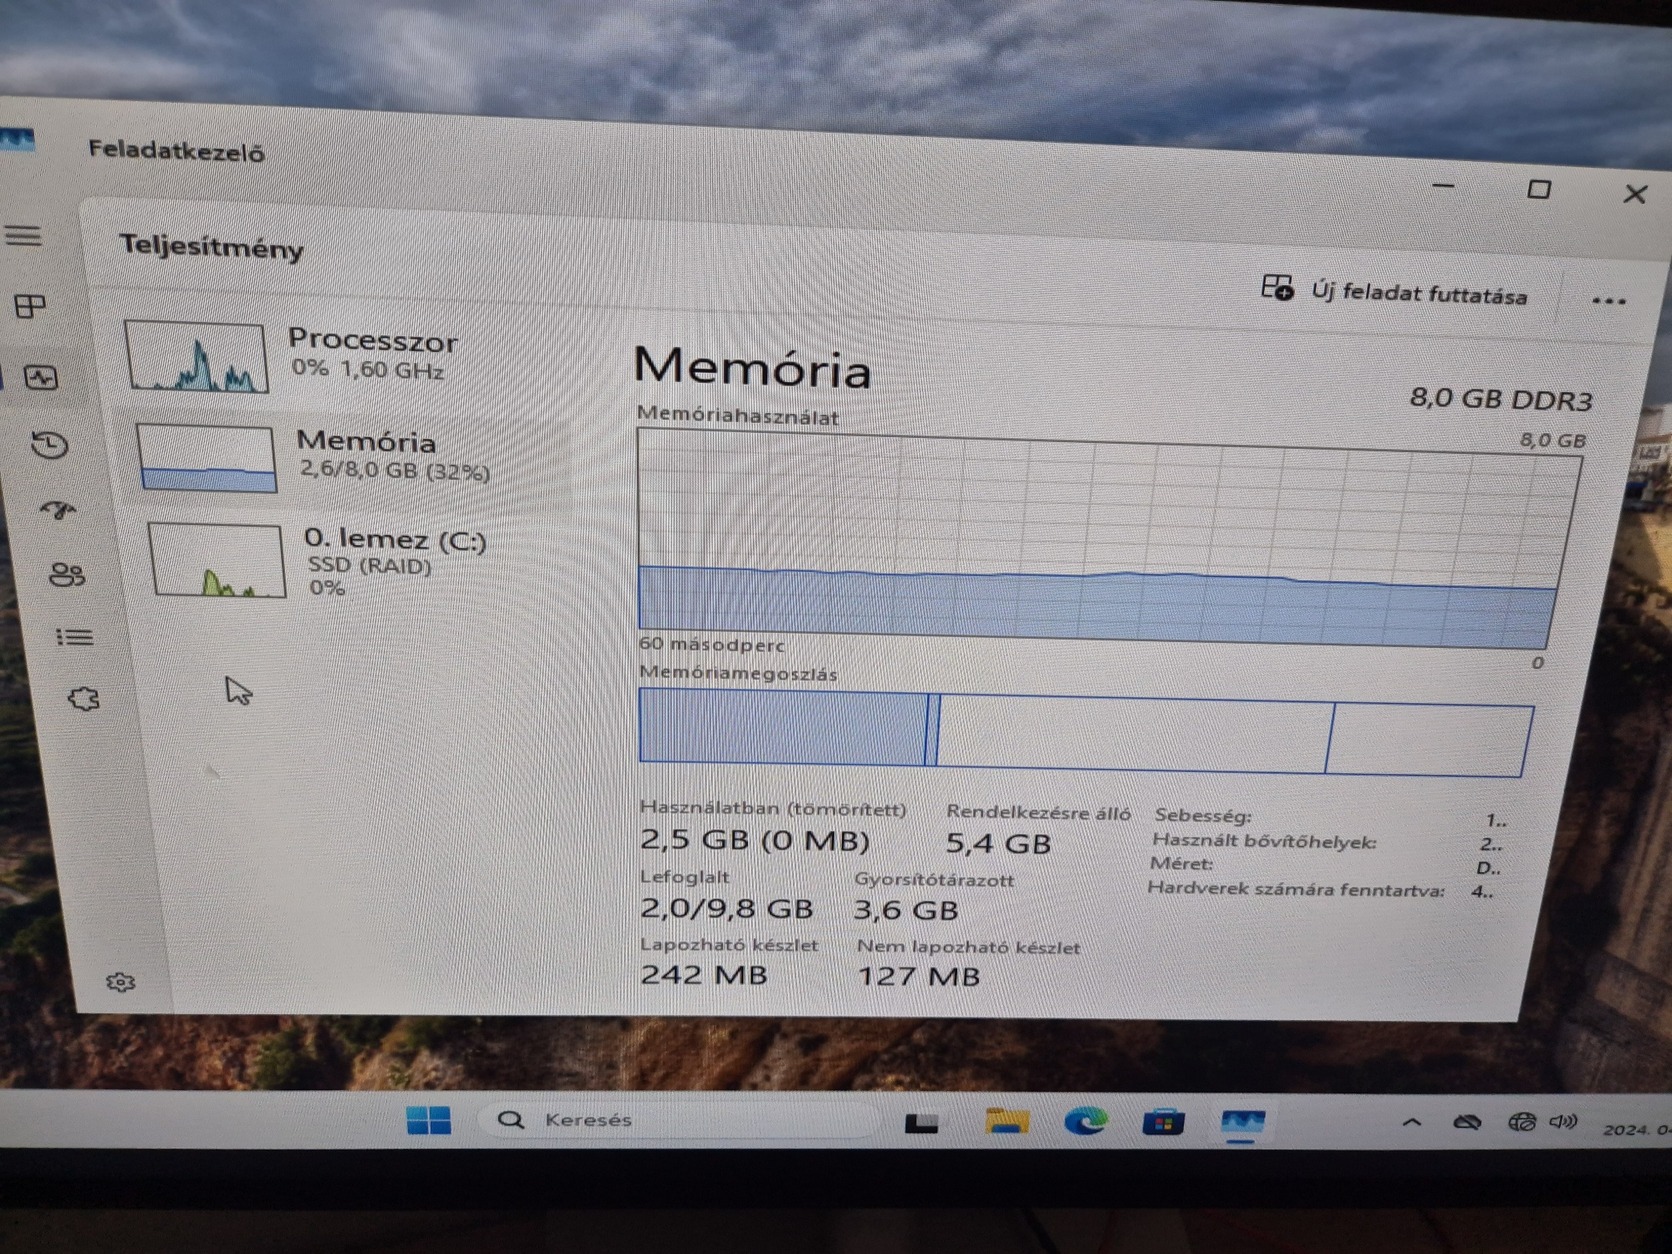Image resolution: width=1672 pixels, height=1254 pixels.
Task: Maximize the Feladatkezelő window
Action: (1539, 189)
